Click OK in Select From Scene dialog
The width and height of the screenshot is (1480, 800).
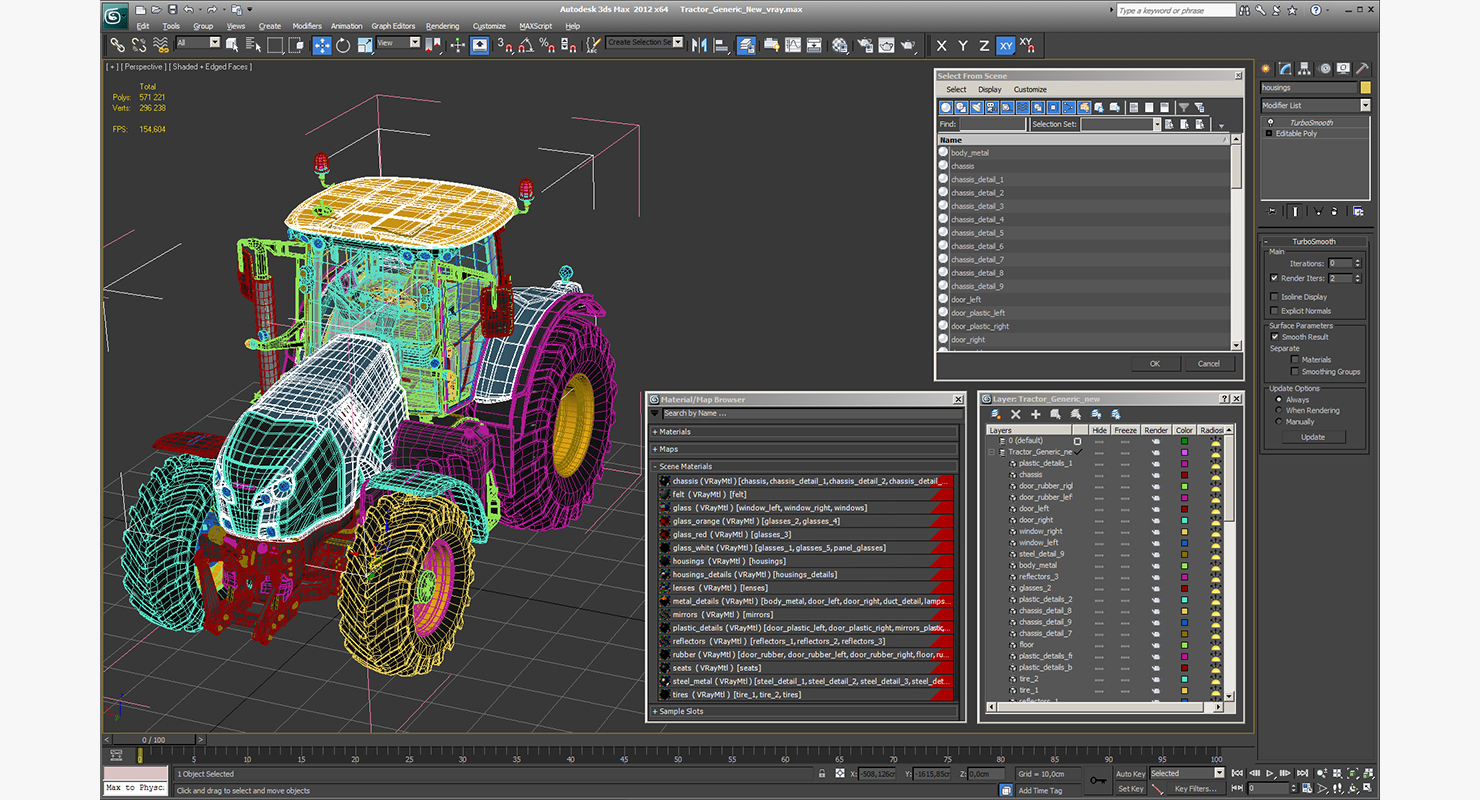1154,364
